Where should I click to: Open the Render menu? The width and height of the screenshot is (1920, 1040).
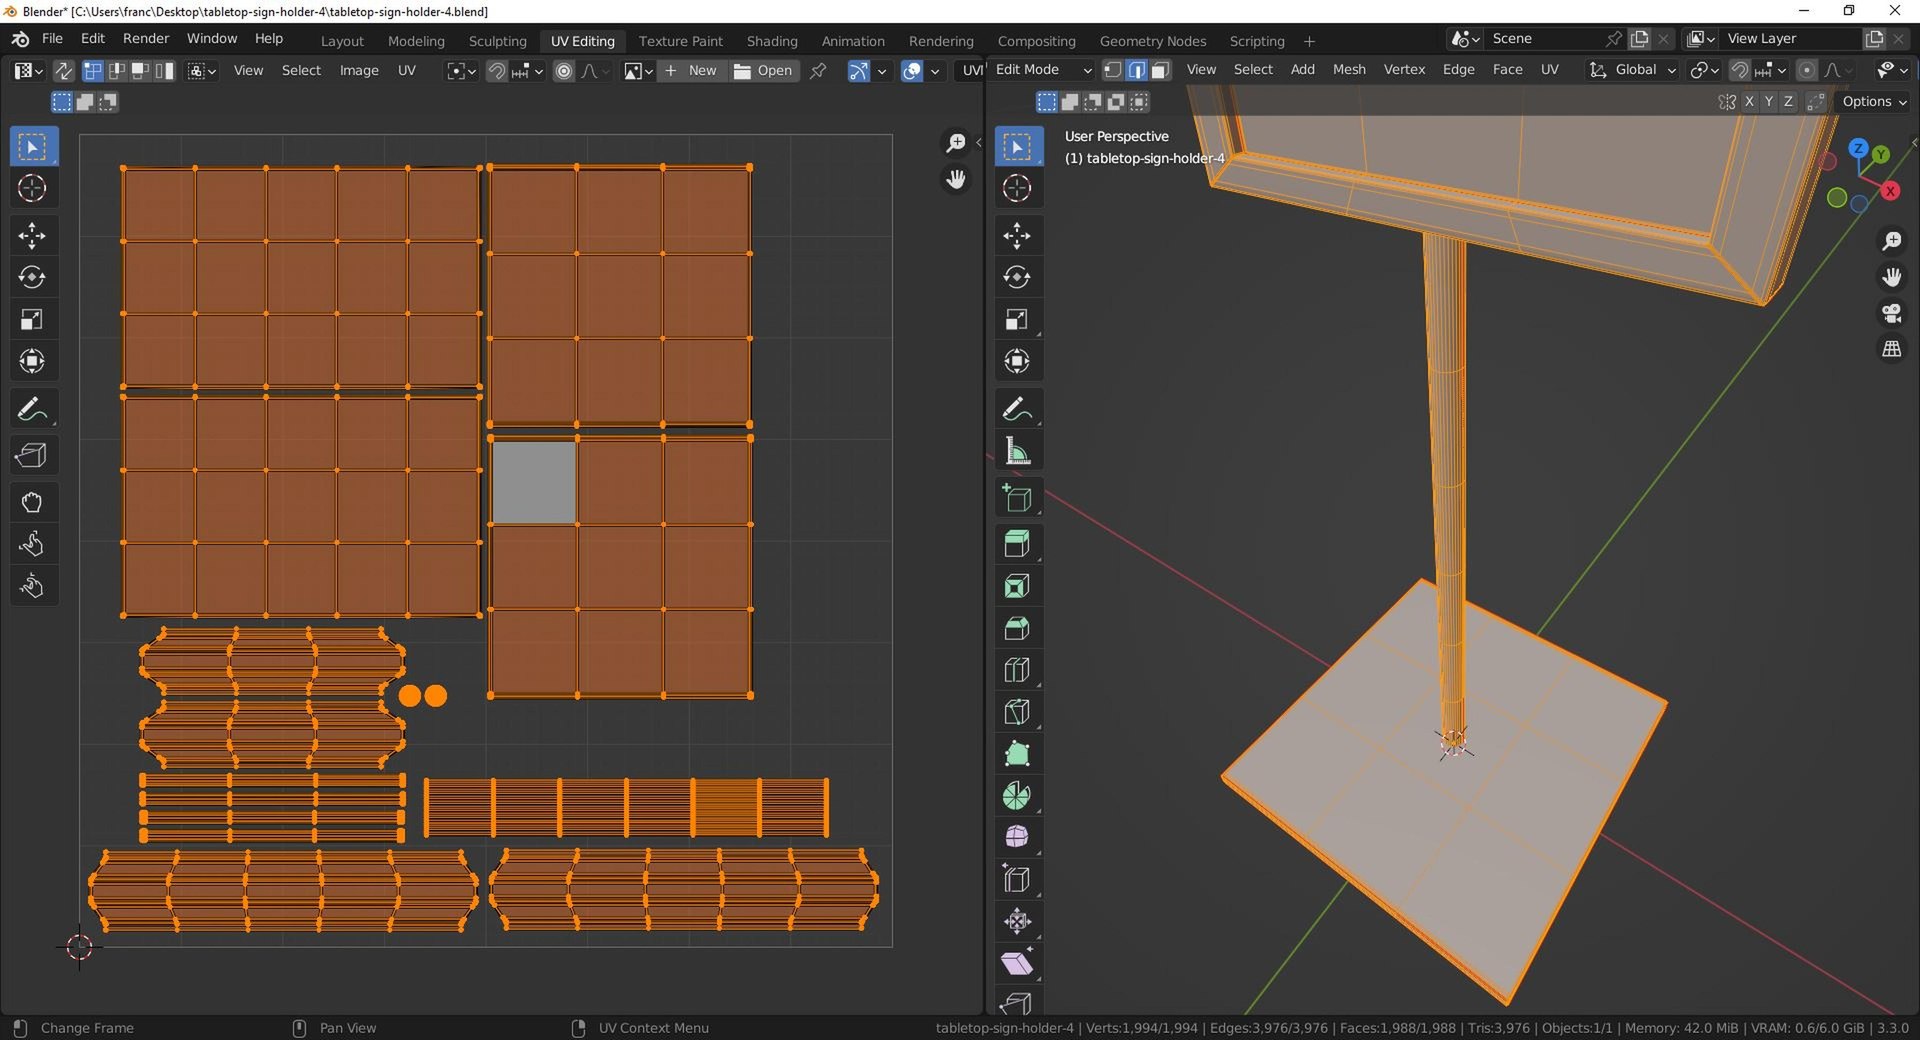pyautogui.click(x=146, y=39)
